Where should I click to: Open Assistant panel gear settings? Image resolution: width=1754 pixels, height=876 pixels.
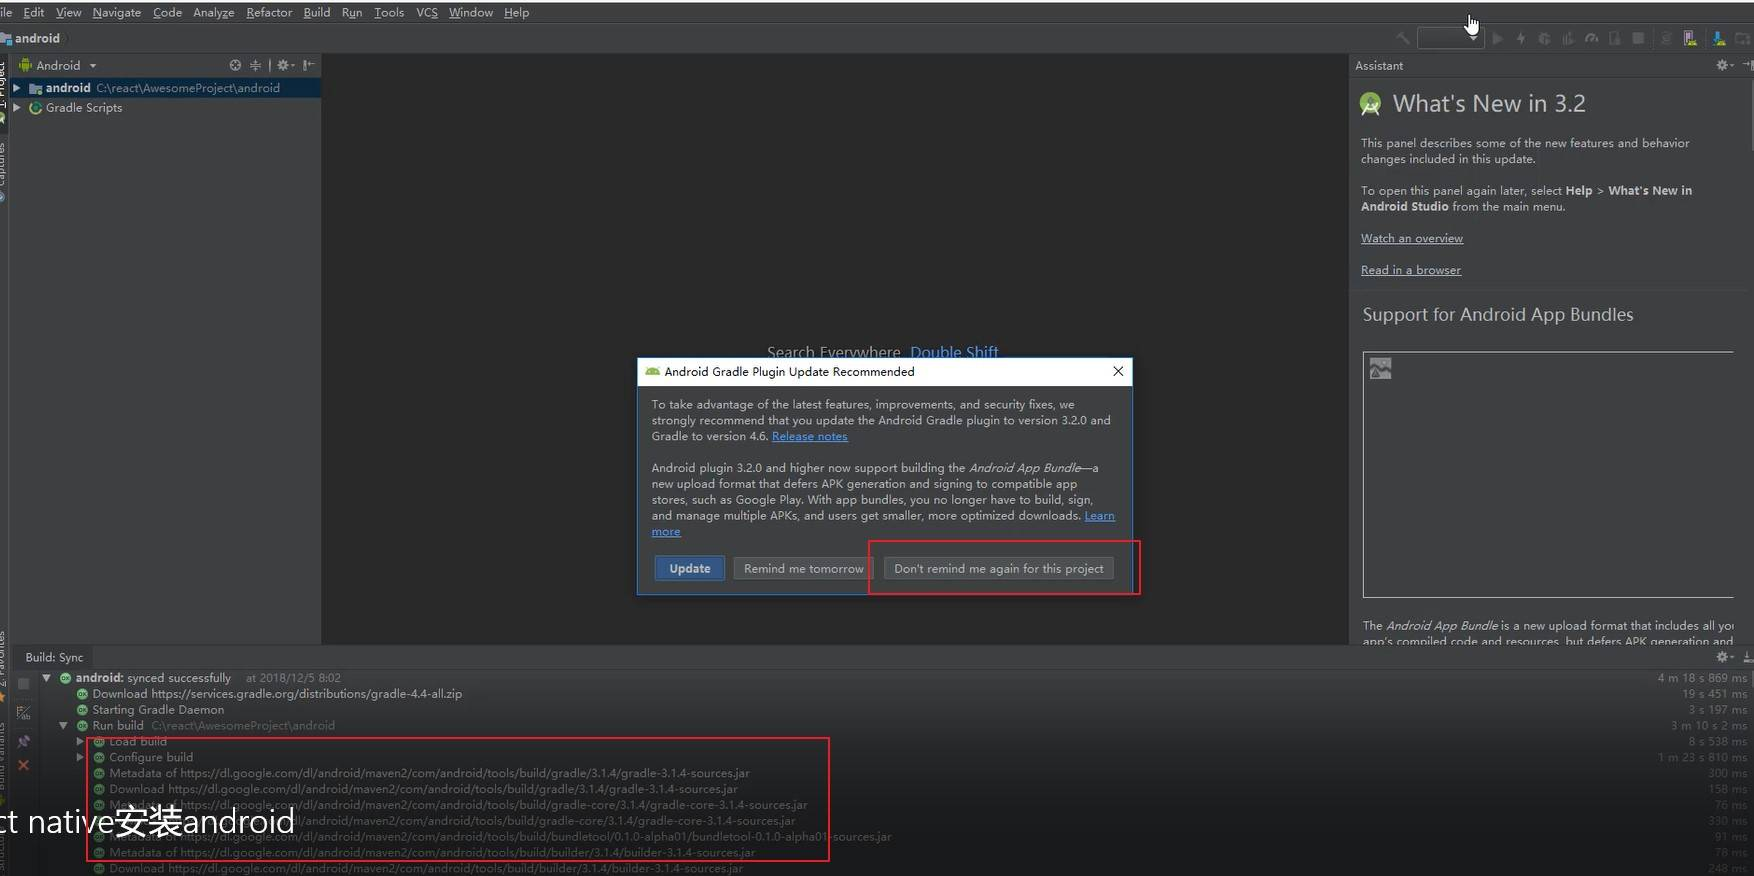(1723, 65)
